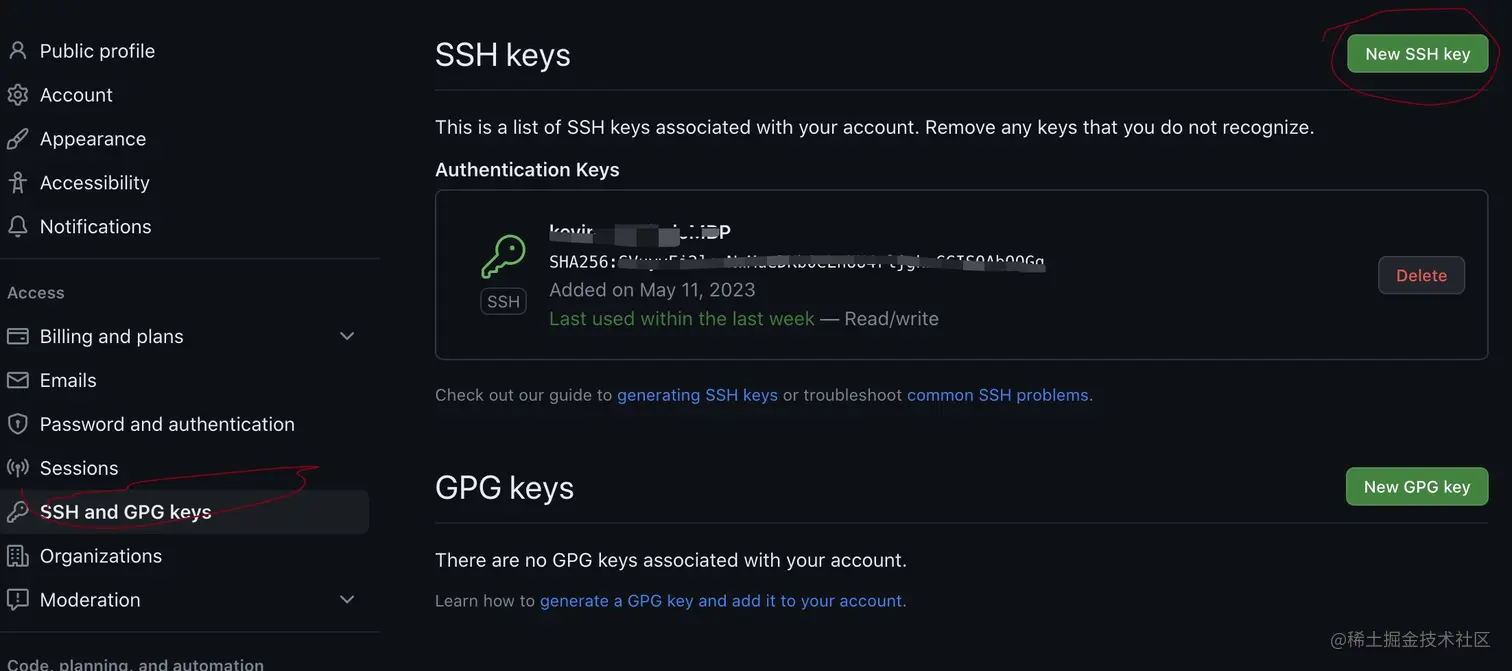
Task: Select the Appearance paintbrush icon
Action: pos(17,138)
